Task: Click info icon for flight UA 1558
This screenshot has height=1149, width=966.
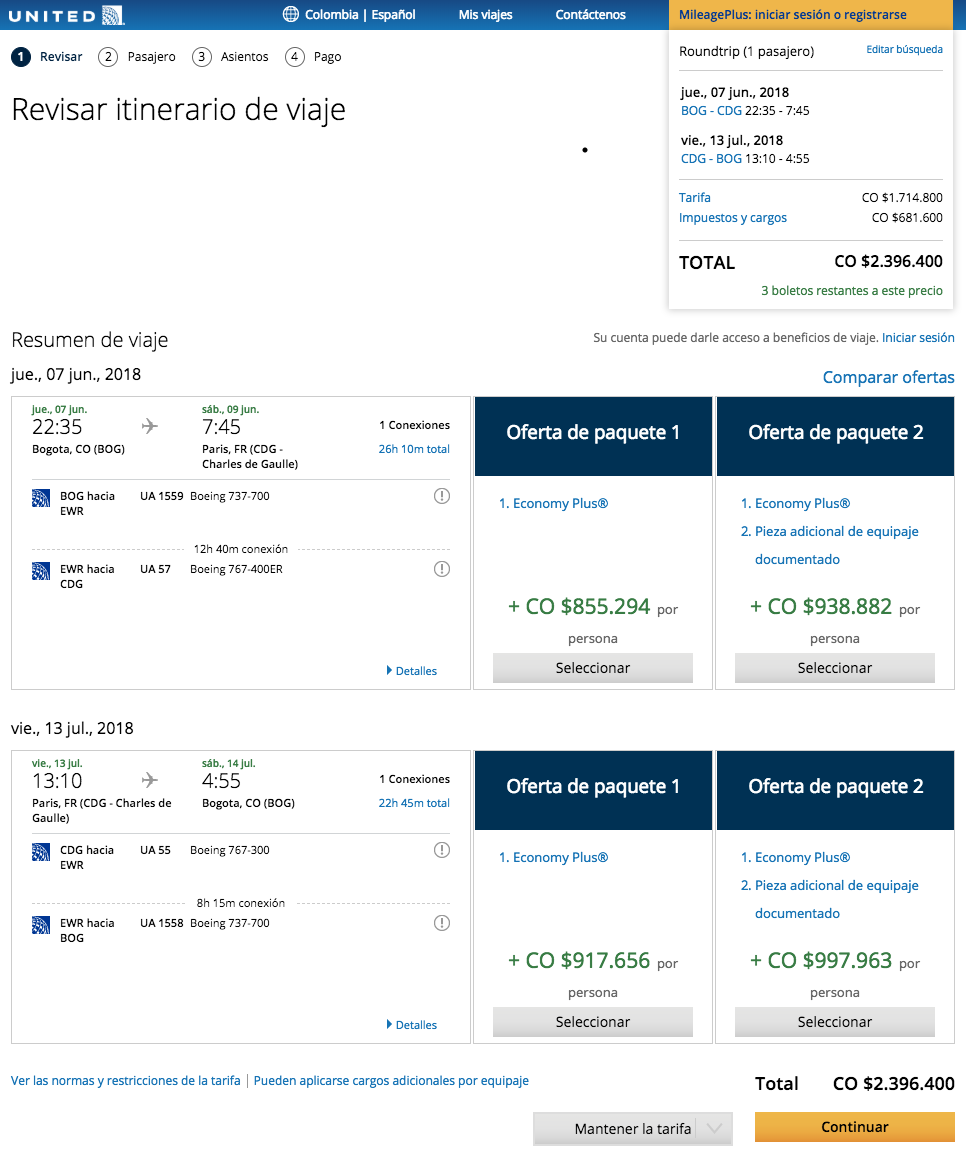Action: click(442, 923)
